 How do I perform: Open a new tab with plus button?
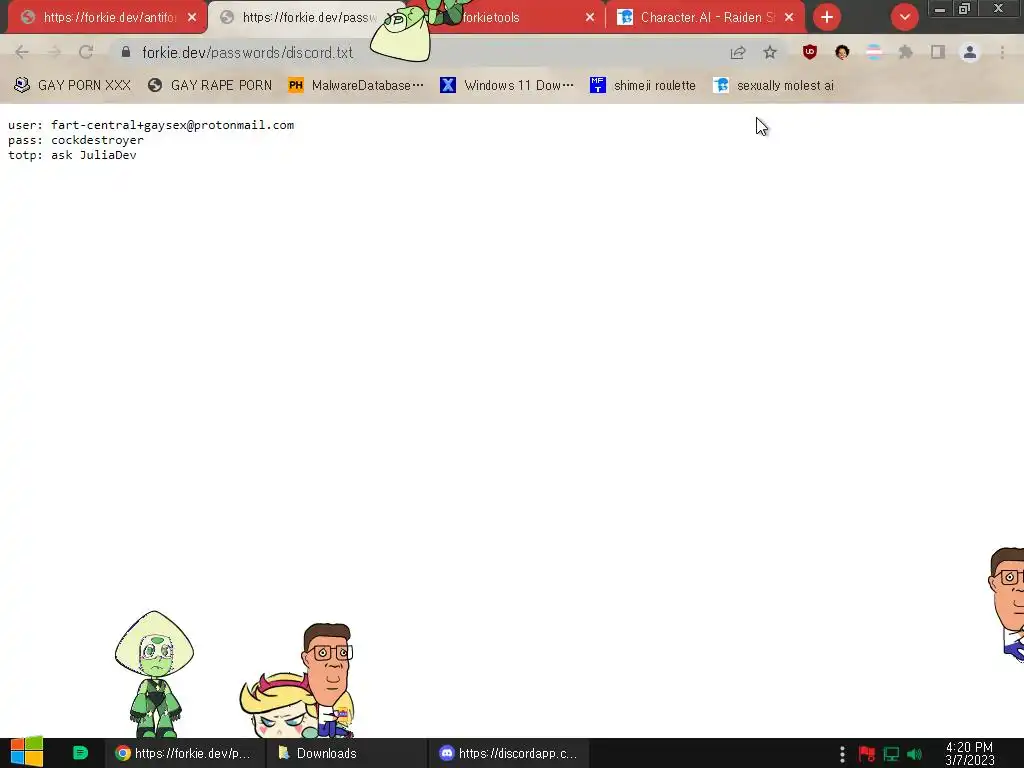coord(827,18)
